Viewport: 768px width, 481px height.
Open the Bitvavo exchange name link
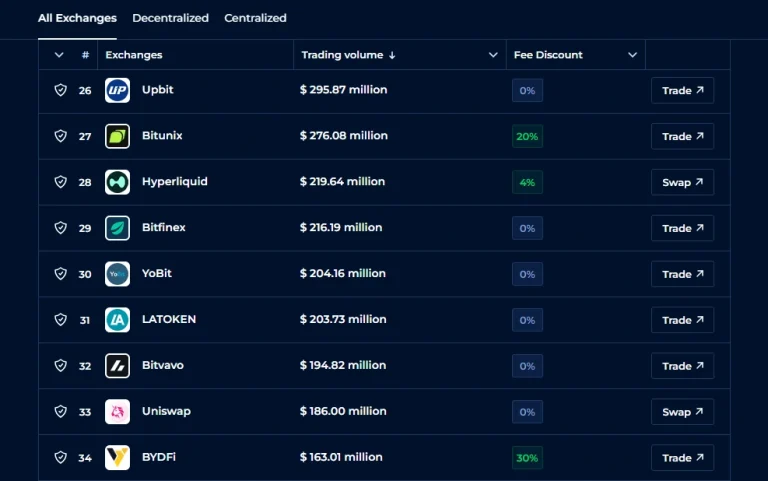(163, 365)
